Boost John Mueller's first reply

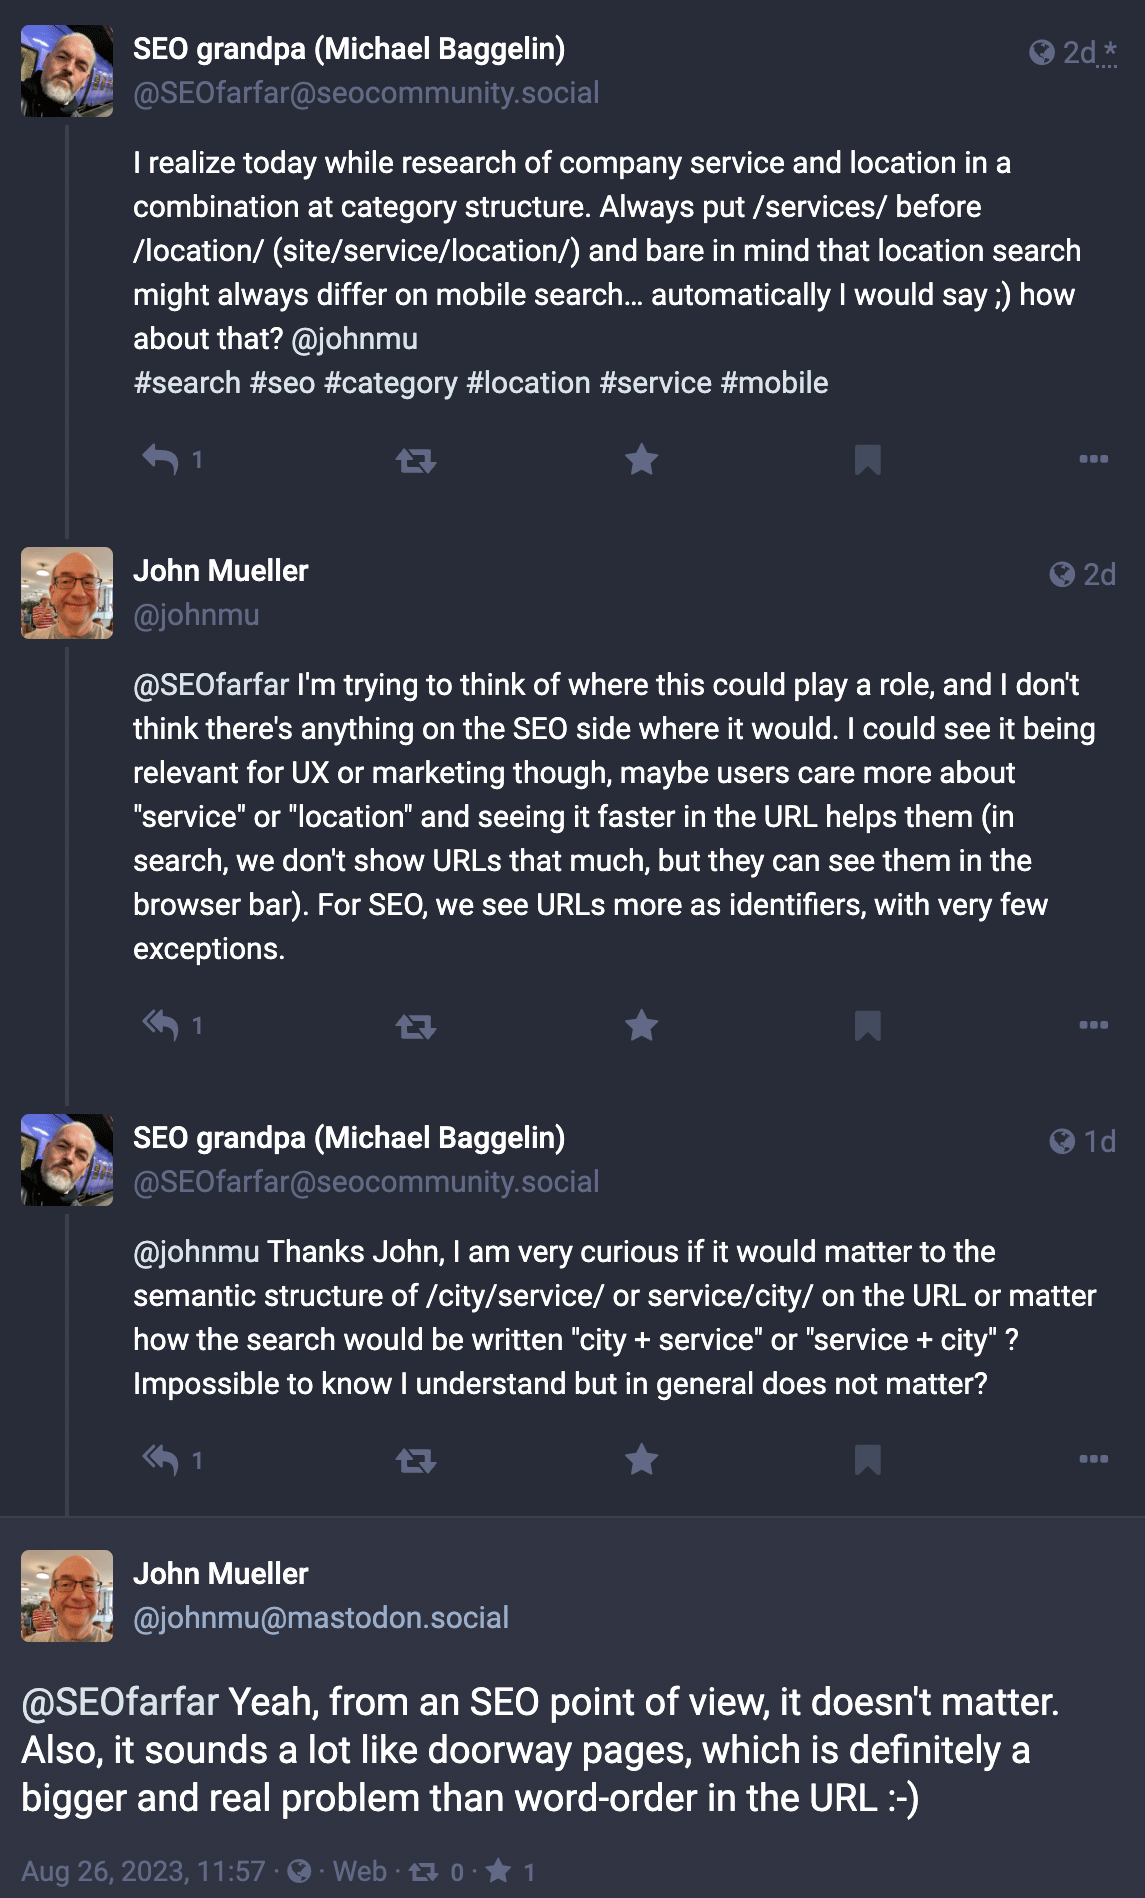415,1026
